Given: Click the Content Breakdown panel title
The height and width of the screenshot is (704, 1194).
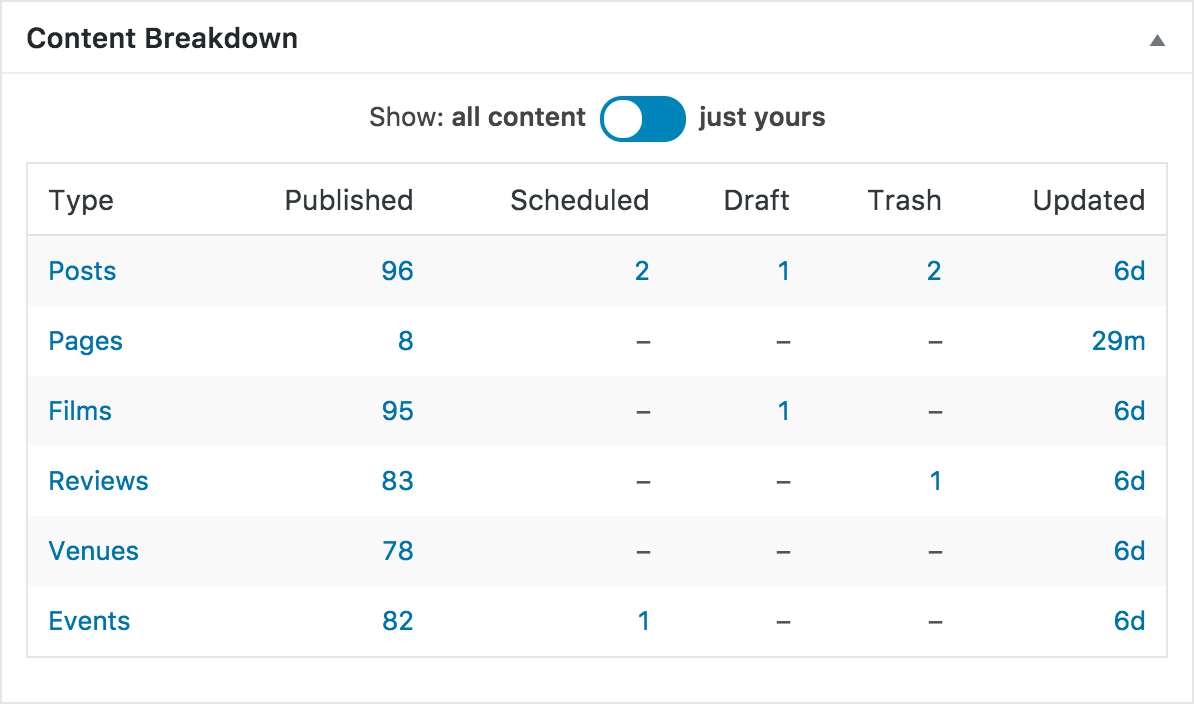Looking at the screenshot, I should tap(162, 39).
